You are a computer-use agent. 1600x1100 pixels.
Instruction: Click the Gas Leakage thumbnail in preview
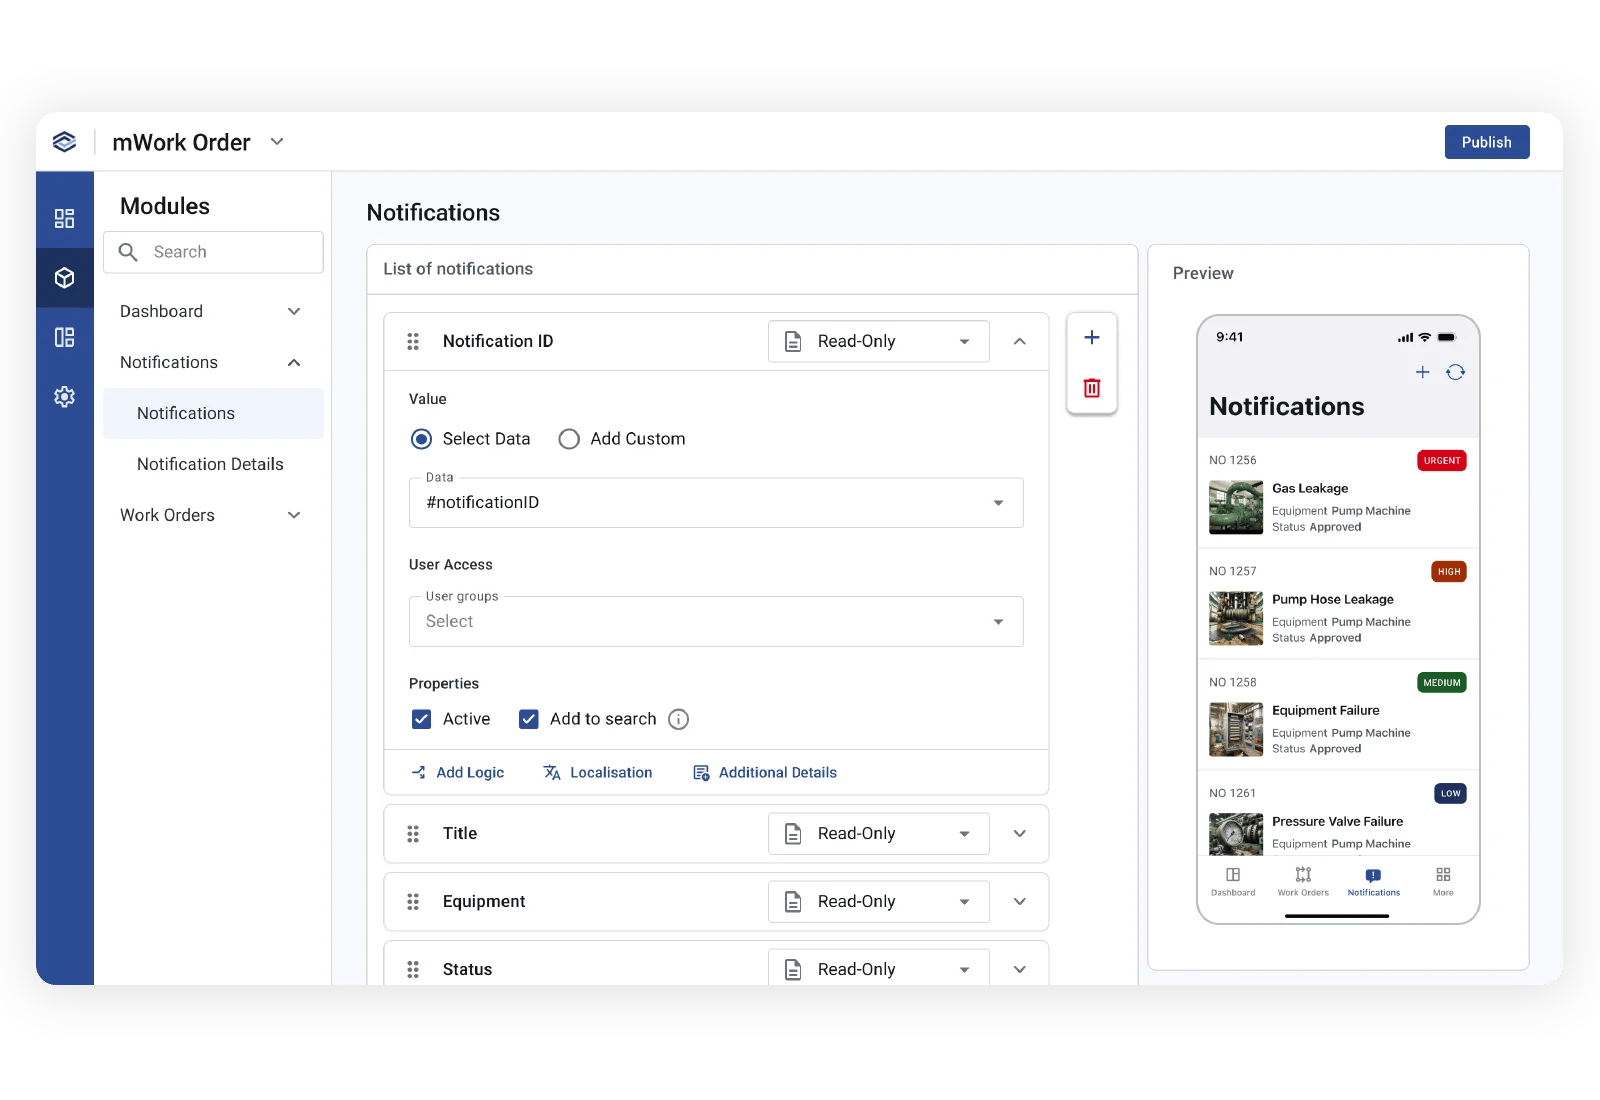coord(1236,508)
